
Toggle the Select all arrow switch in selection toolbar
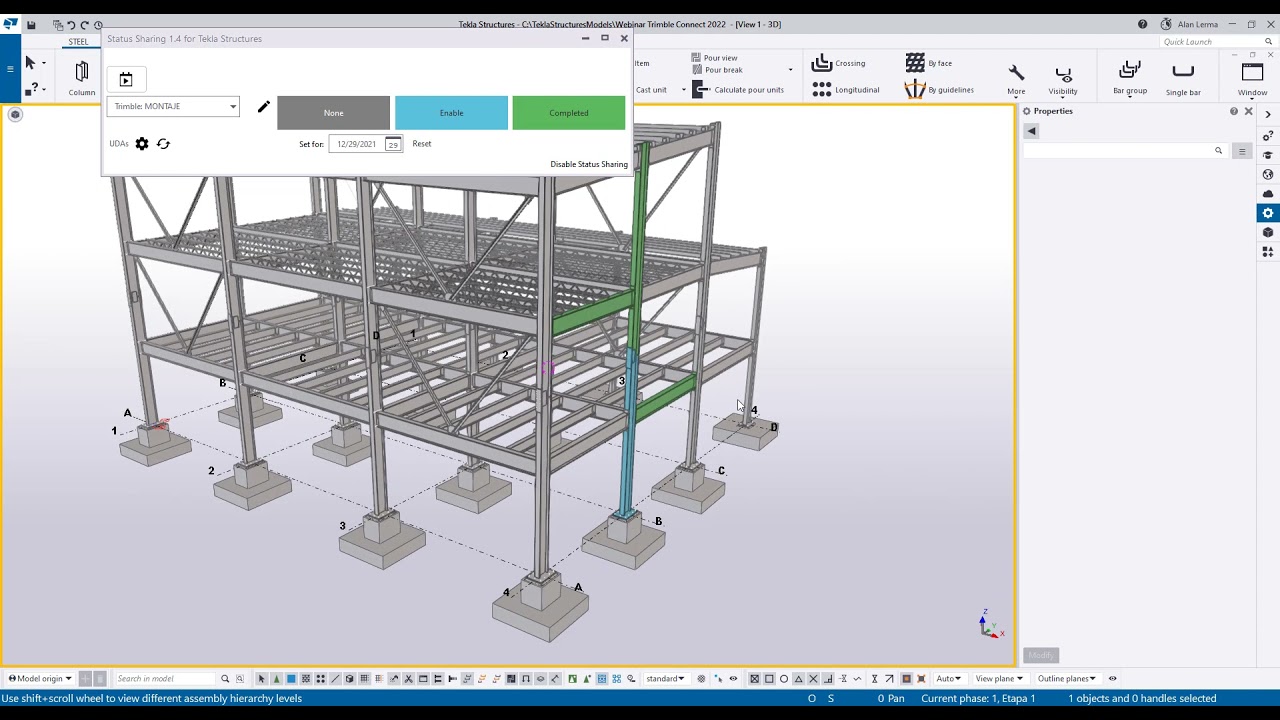click(262, 679)
